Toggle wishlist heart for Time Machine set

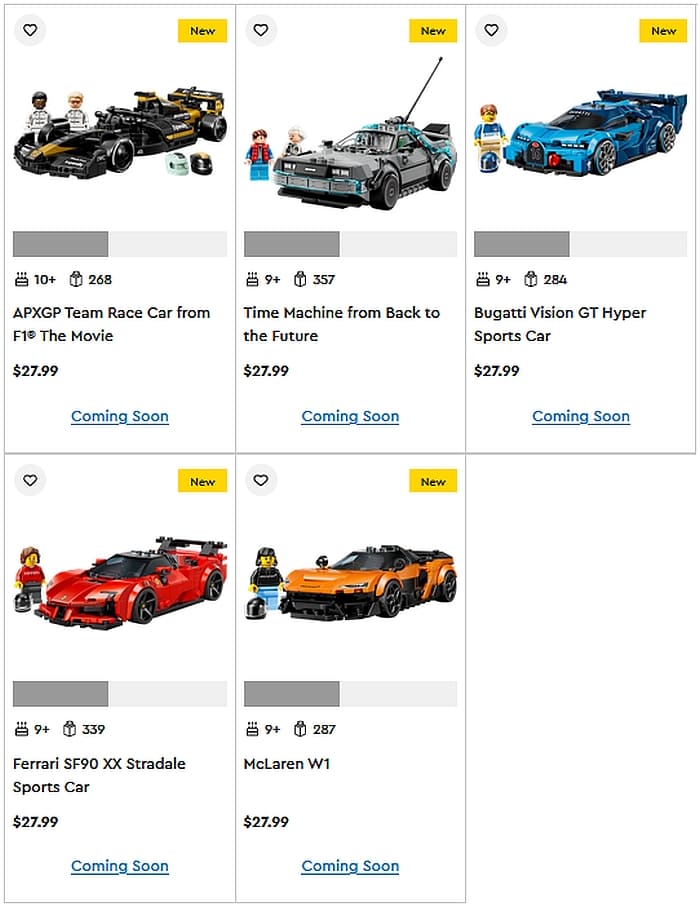coord(261,30)
